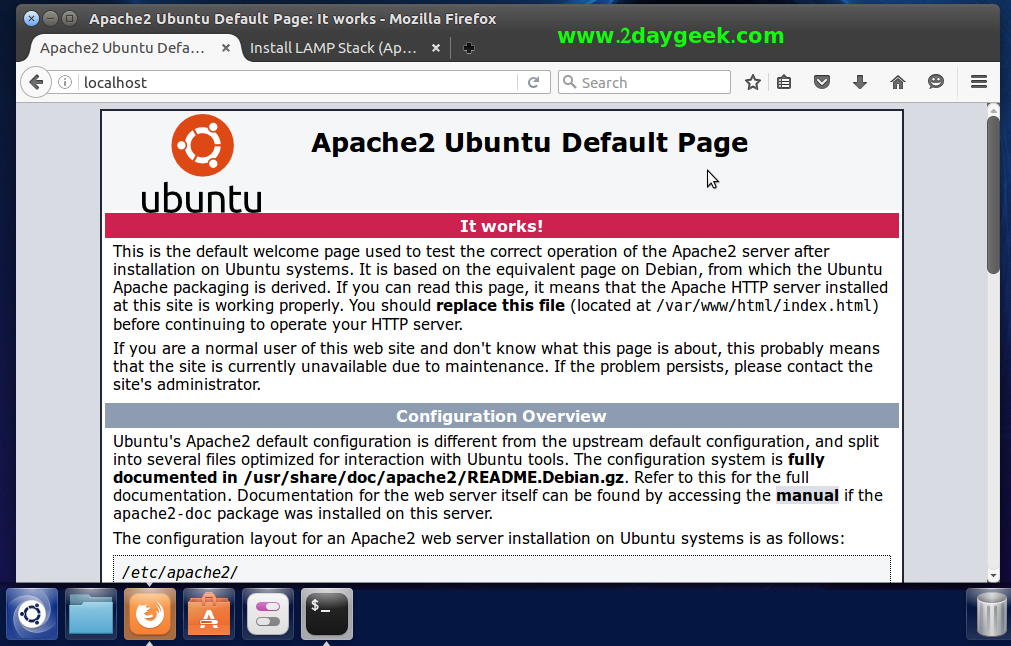
Task: Open the Firefox hamburger menu
Action: [979, 82]
